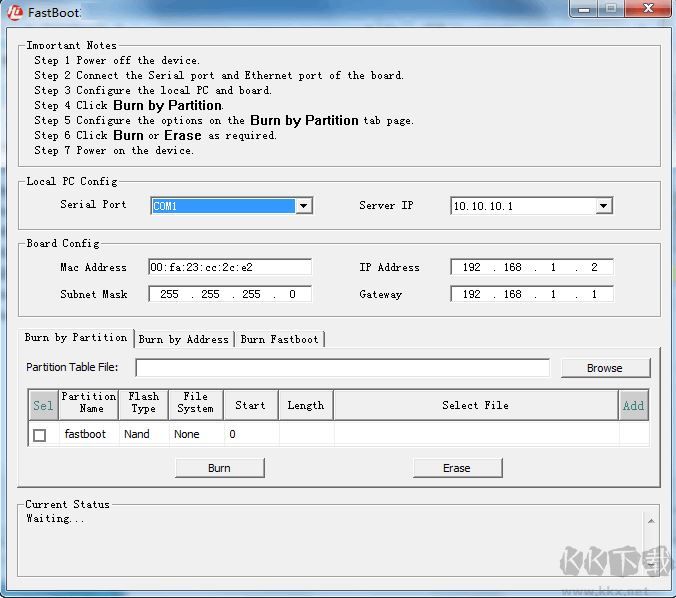Tick the fastboot partition checkbox
Image resolution: width=676 pixels, height=598 pixels.
(x=40, y=435)
